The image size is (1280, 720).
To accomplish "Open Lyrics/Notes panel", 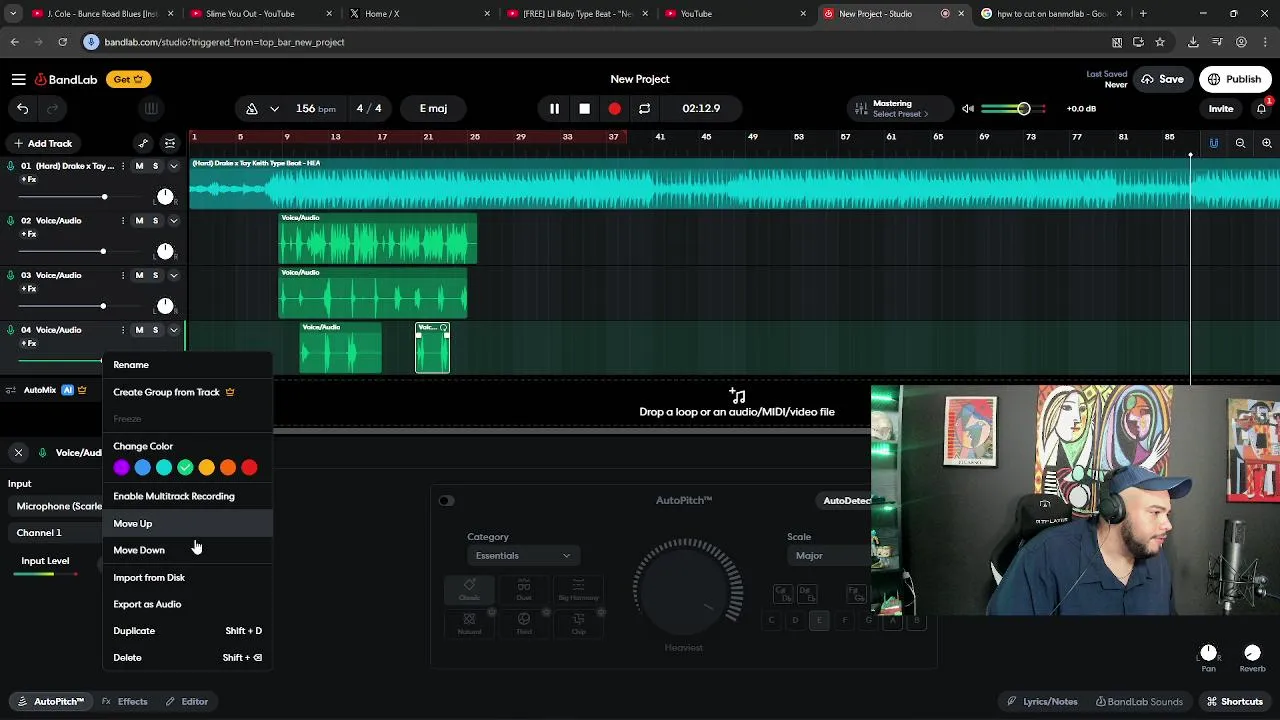I will [x=1042, y=701].
